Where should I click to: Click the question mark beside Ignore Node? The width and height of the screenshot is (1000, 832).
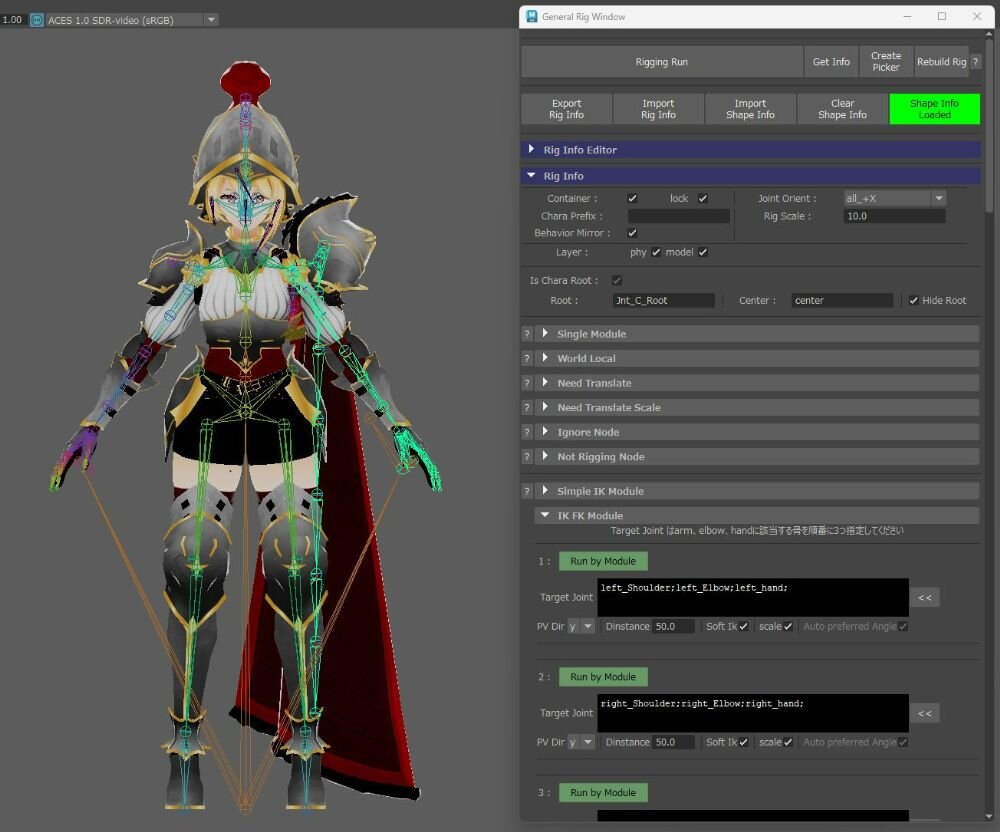point(527,433)
